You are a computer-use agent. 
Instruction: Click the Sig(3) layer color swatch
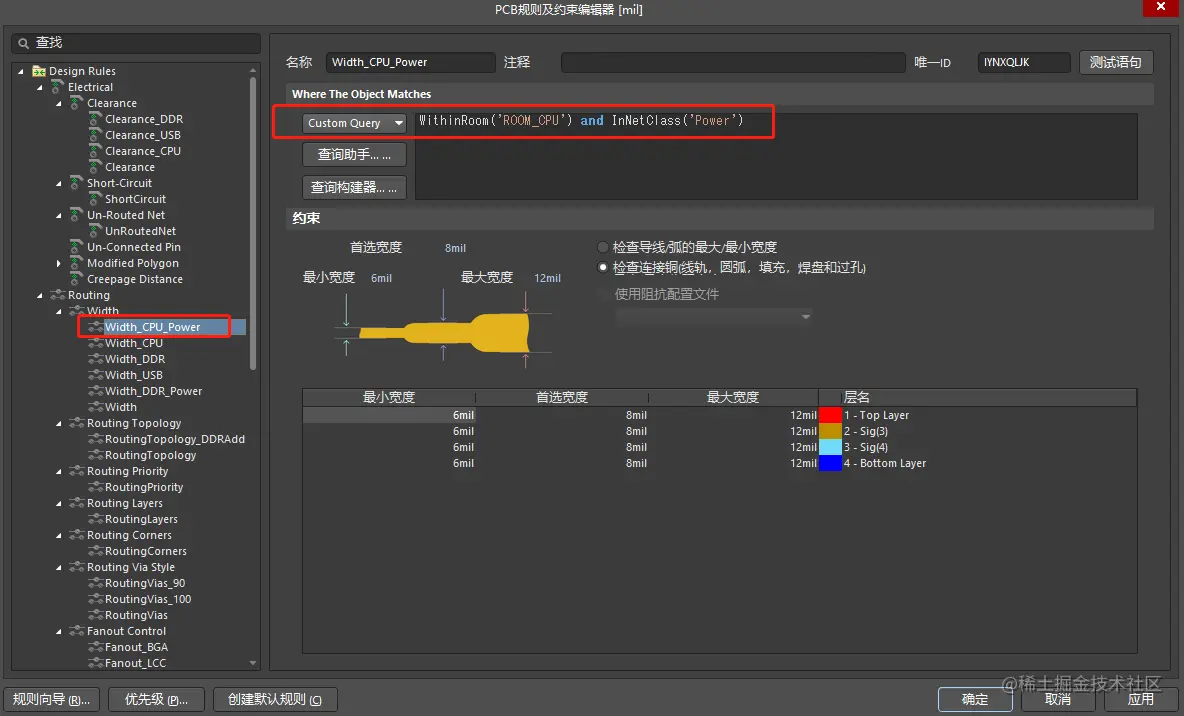[831, 431]
